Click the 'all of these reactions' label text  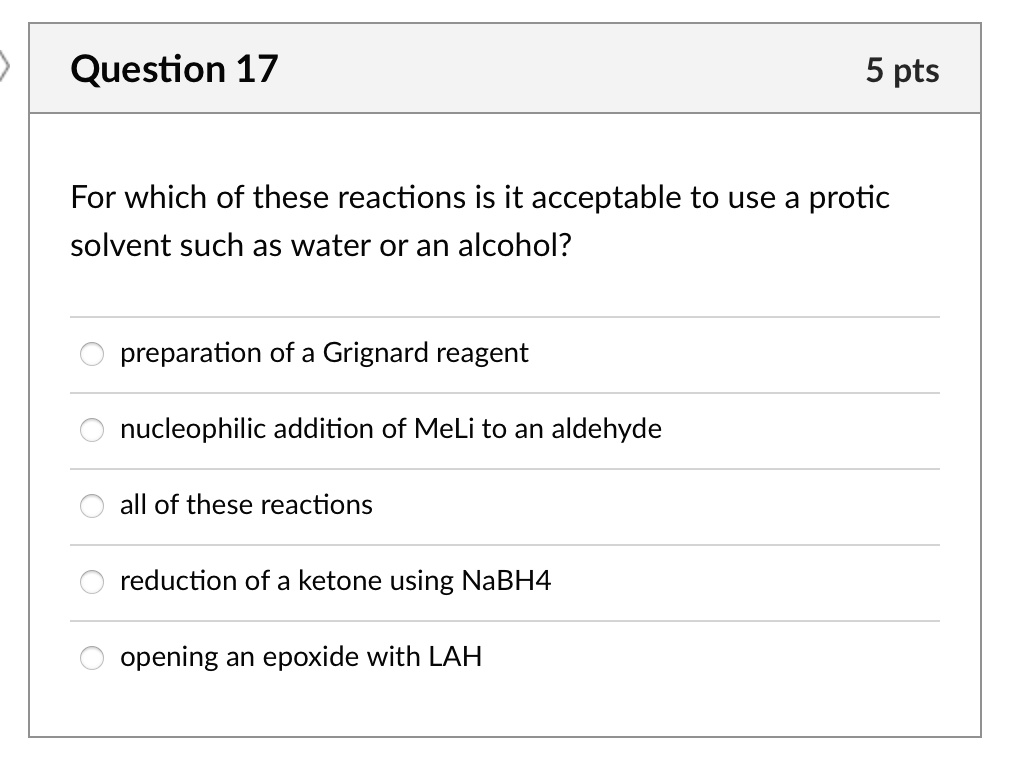click(245, 506)
